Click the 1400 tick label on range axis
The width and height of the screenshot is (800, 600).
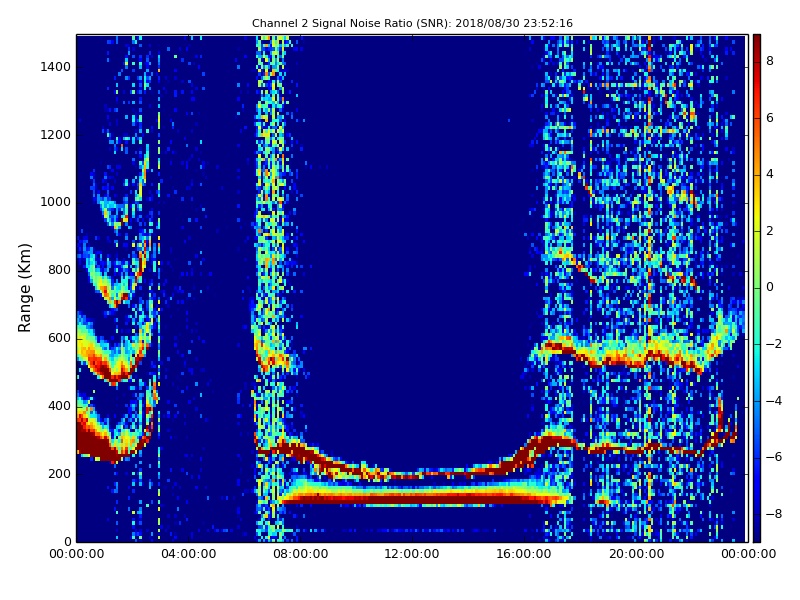(56, 67)
